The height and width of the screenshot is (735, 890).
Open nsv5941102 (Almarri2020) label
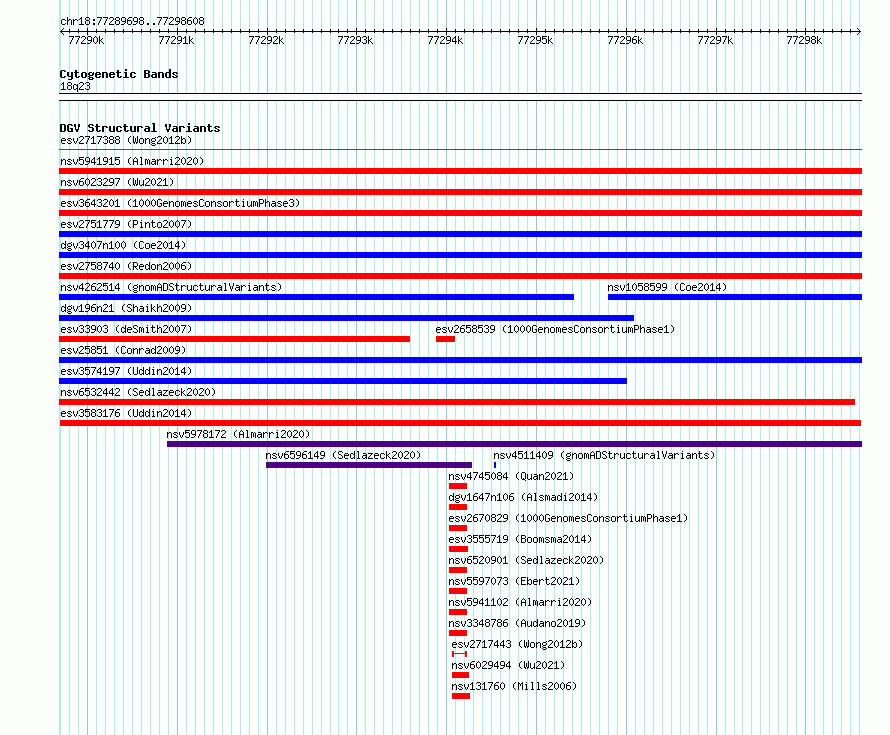[x=520, y=602]
